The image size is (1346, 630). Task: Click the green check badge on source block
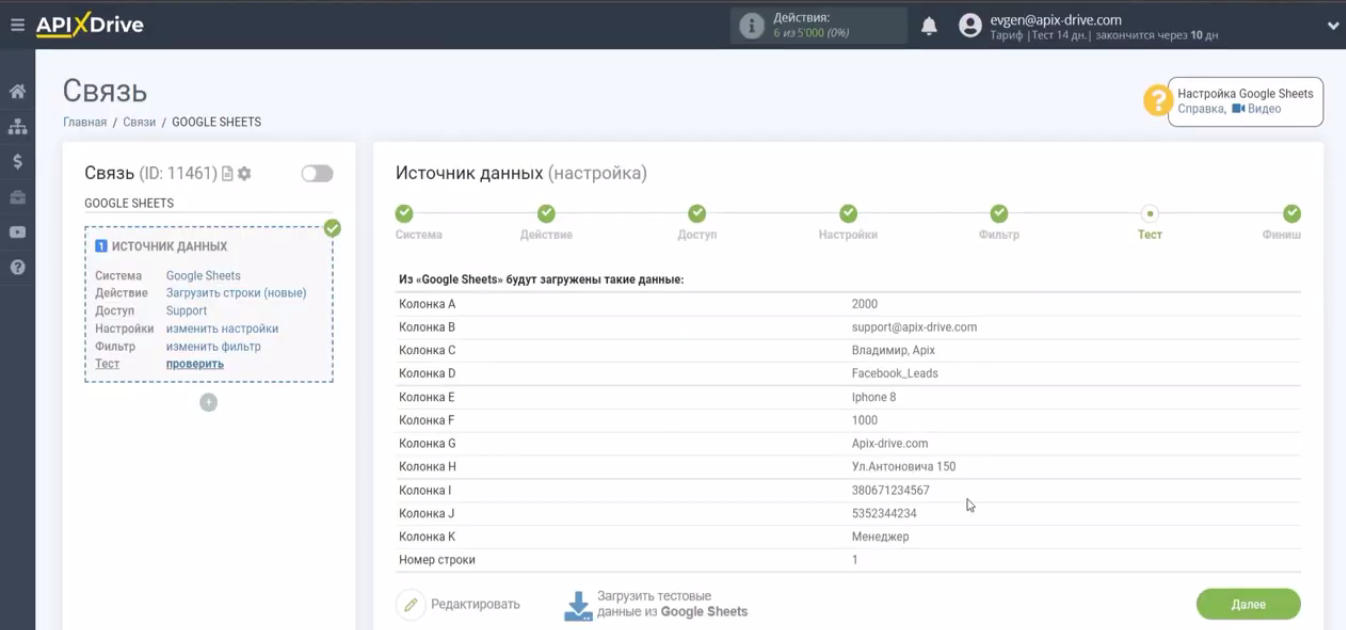(x=332, y=228)
